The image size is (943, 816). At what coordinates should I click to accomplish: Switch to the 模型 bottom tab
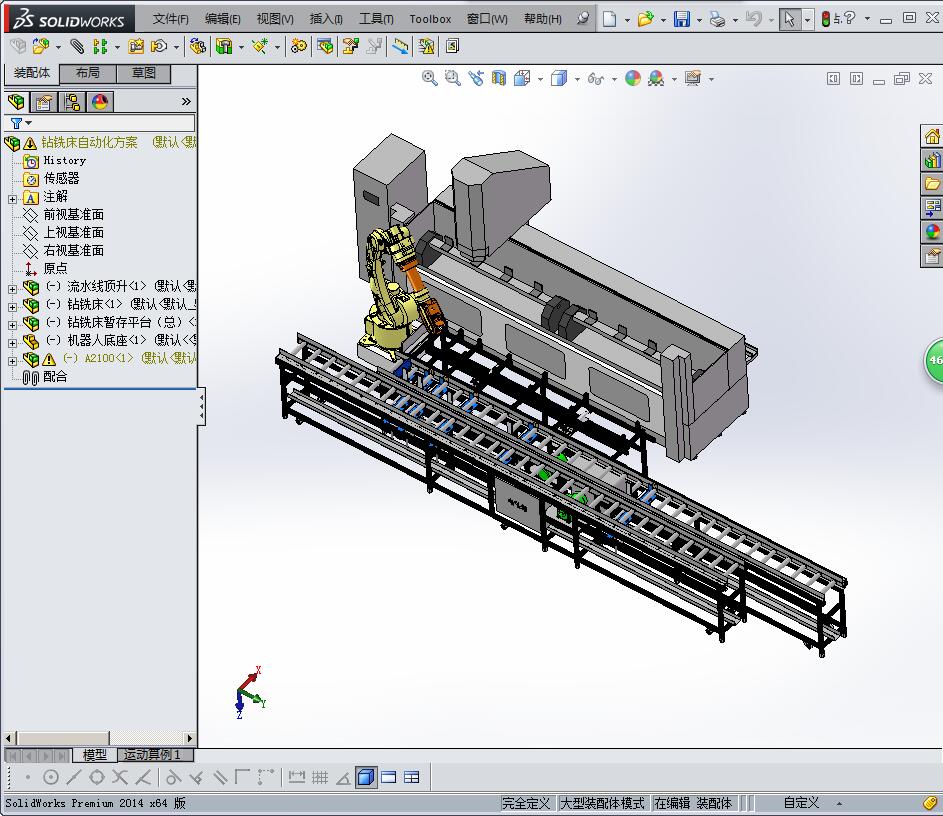(94, 754)
